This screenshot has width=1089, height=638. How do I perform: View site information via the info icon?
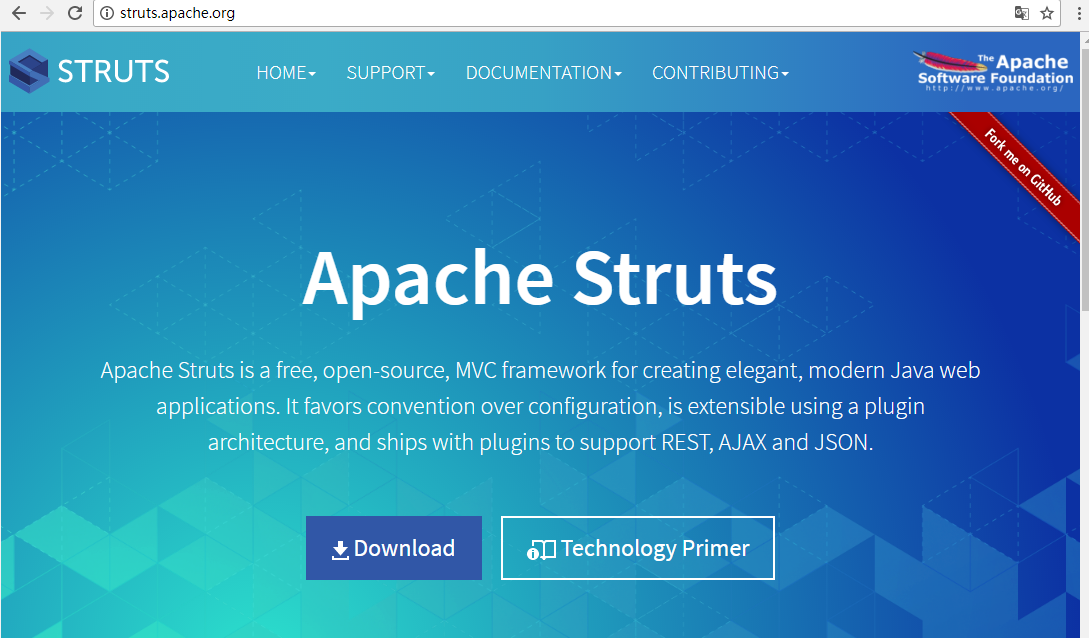click(107, 13)
